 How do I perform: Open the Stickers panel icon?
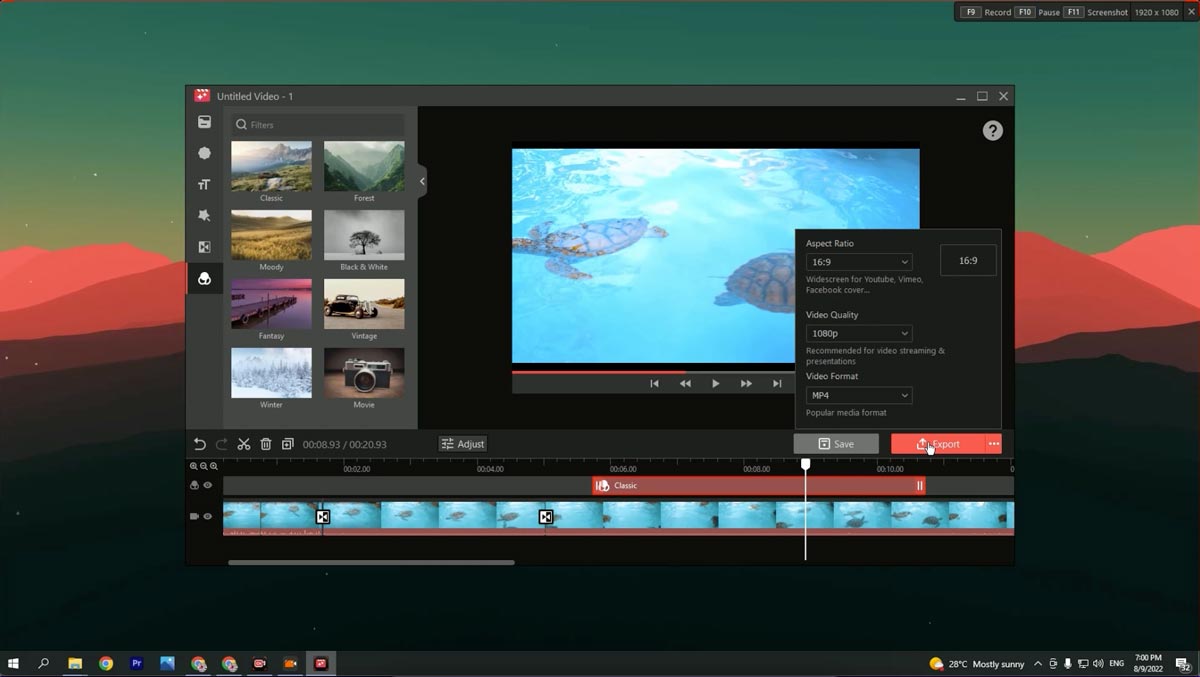pyautogui.click(x=204, y=215)
